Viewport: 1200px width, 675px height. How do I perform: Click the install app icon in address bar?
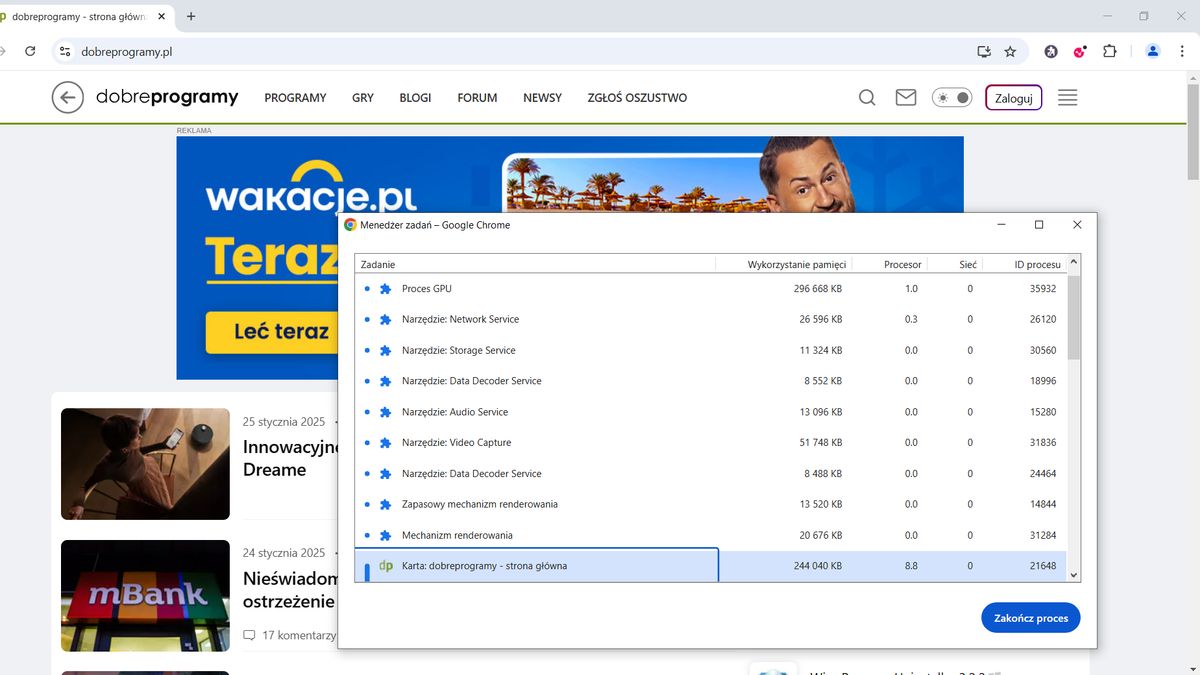point(984,51)
